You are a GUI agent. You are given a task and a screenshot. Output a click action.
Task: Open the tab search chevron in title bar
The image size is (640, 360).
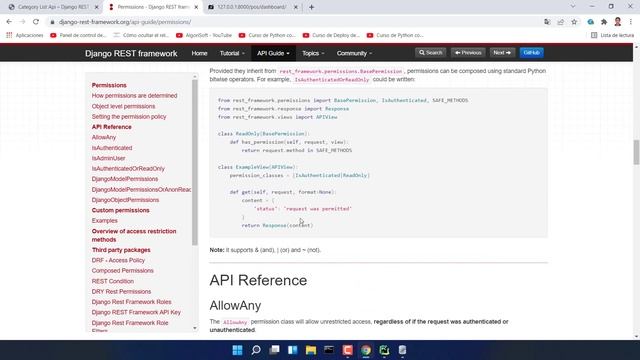573,7
